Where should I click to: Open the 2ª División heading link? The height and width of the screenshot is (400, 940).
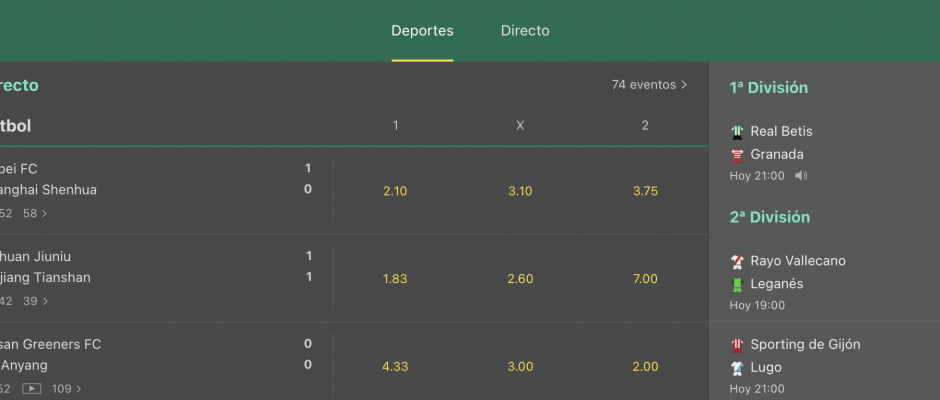770,217
